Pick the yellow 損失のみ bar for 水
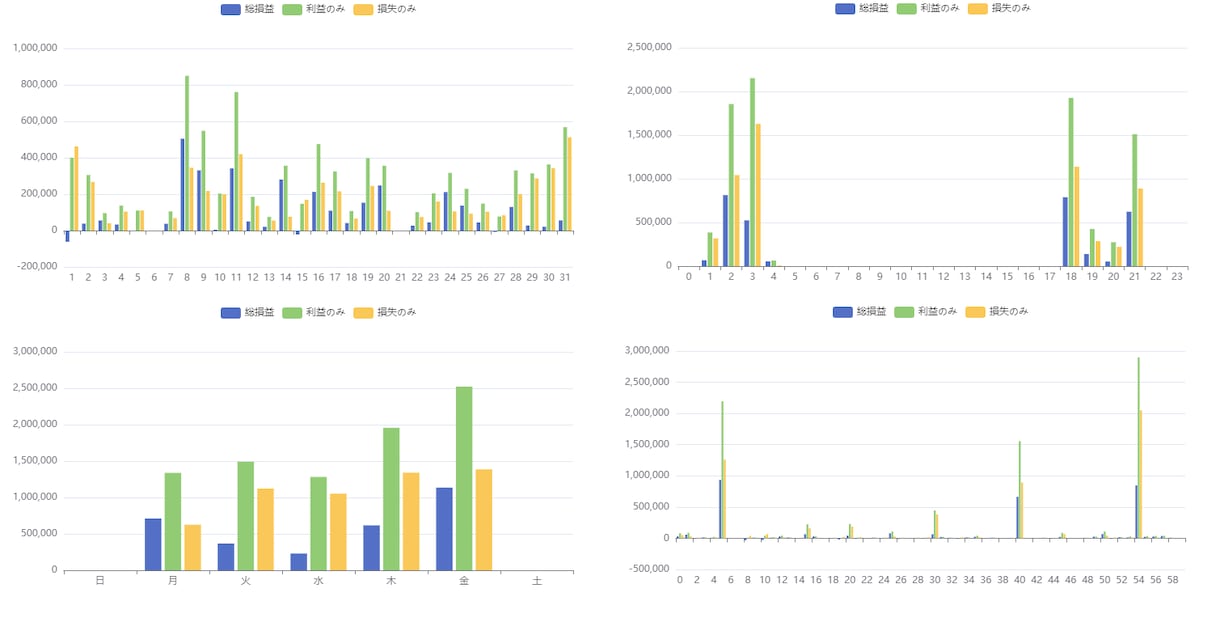The image size is (1220, 618). pos(339,532)
